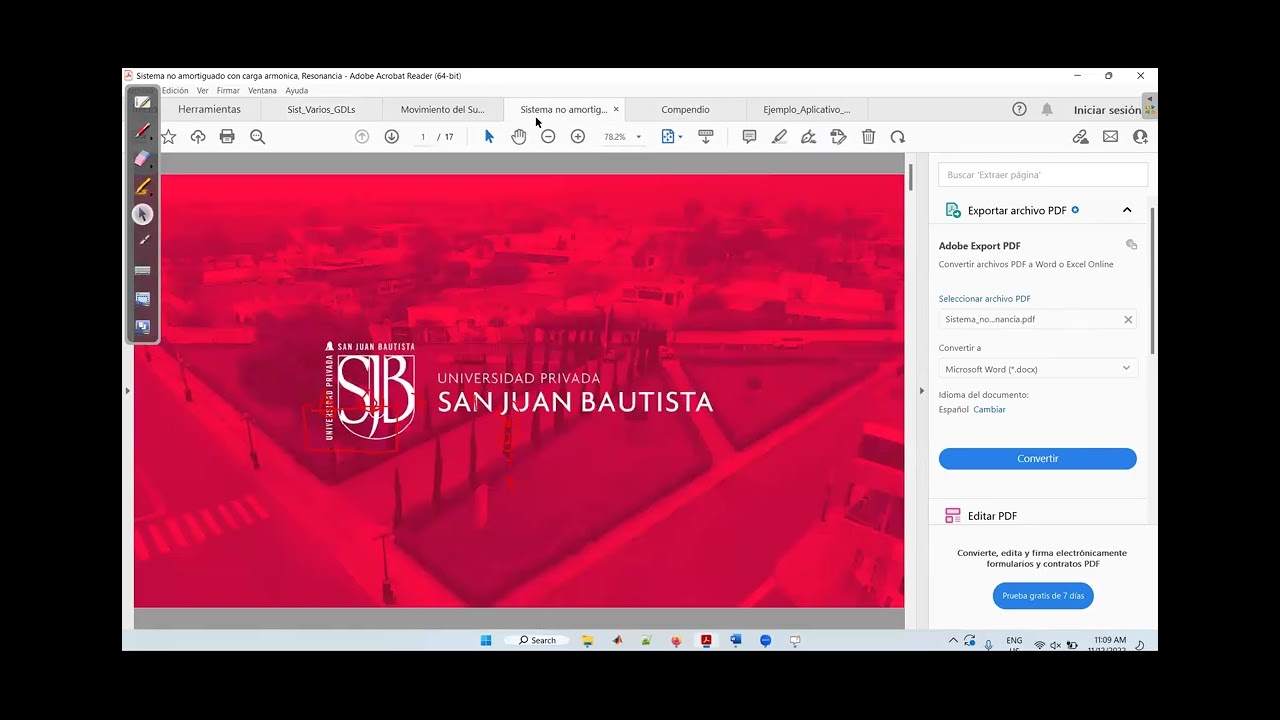This screenshot has width=1280, height=720.
Task: Choose the hand pan tool
Action: click(x=518, y=137)
